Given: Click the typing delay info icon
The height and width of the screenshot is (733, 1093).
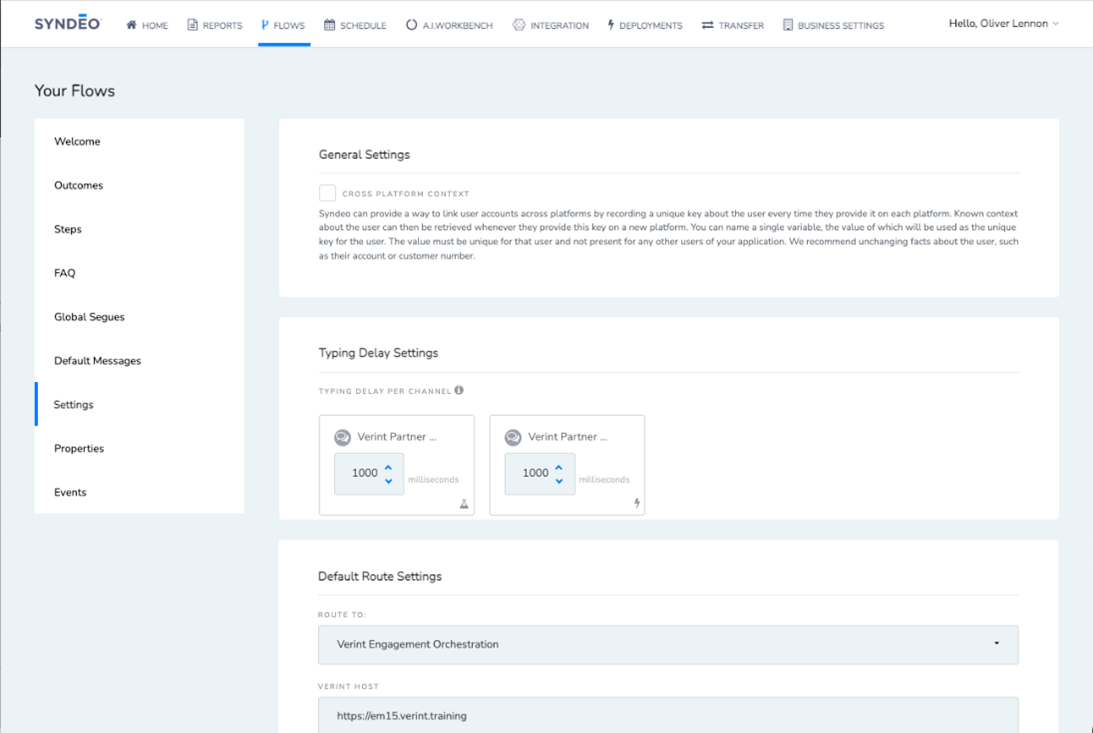Looking at the screenshot, I should (459, 390).
